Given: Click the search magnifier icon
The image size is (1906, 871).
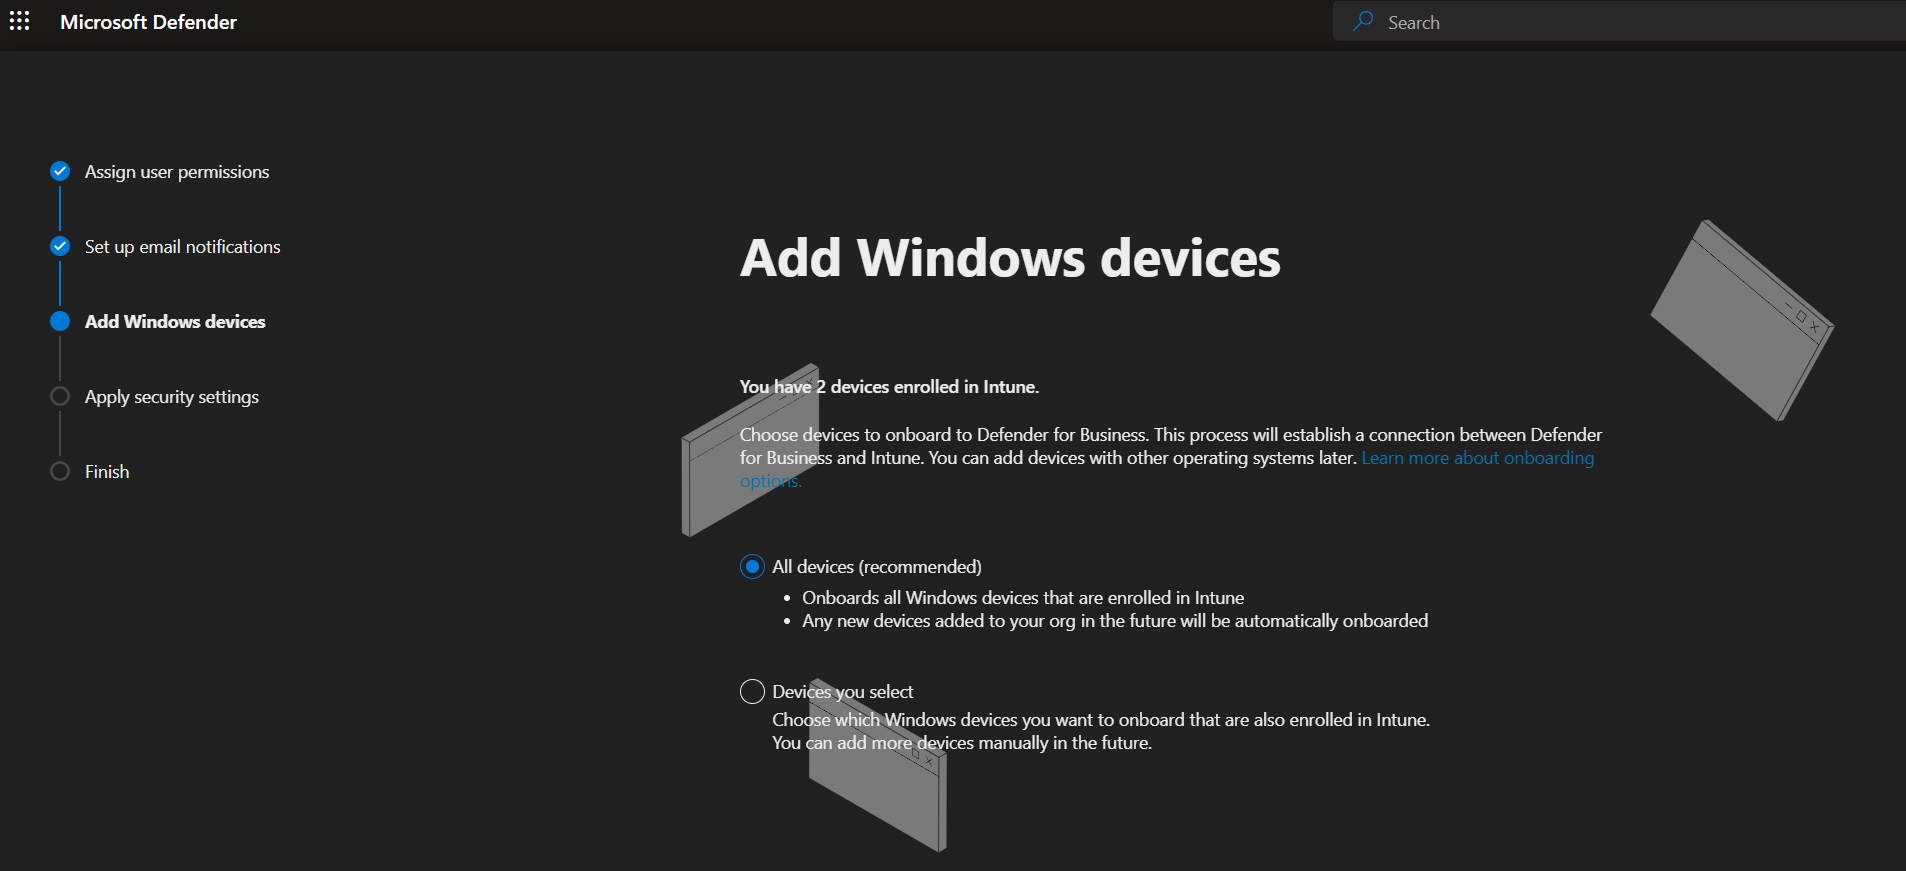Looking at the screenshot, I should click(x=1363, y=21).
